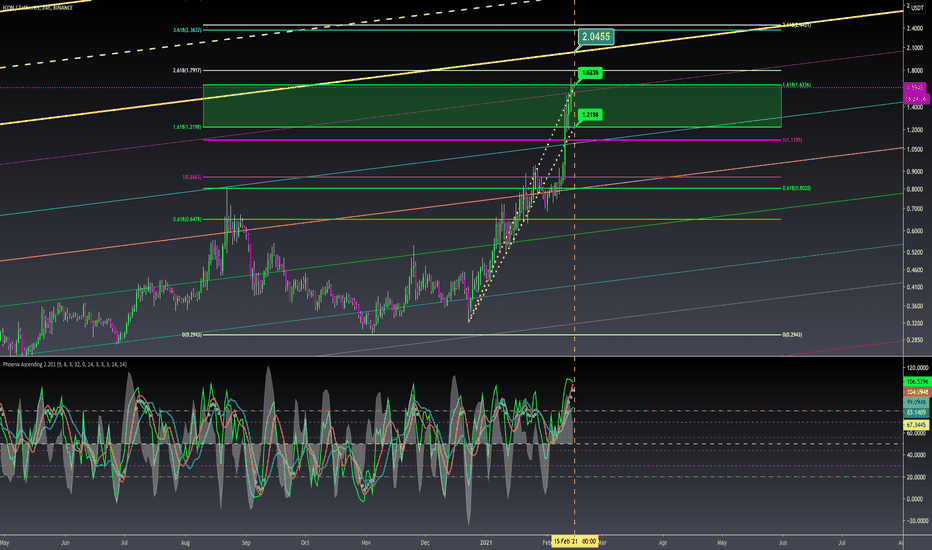Image resolution: width=932 pixels, height=550 pixels.
Task: Click the 0.9000 price axis tick
Action: pos(915,171)
